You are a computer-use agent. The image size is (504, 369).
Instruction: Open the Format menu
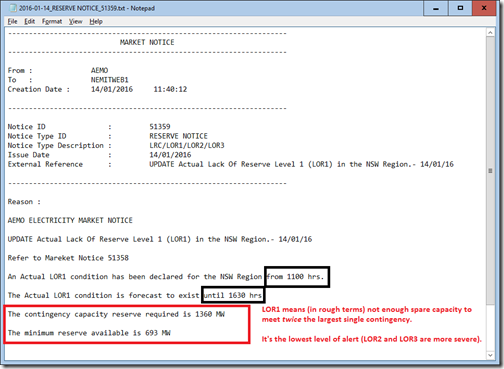(52, 21)
